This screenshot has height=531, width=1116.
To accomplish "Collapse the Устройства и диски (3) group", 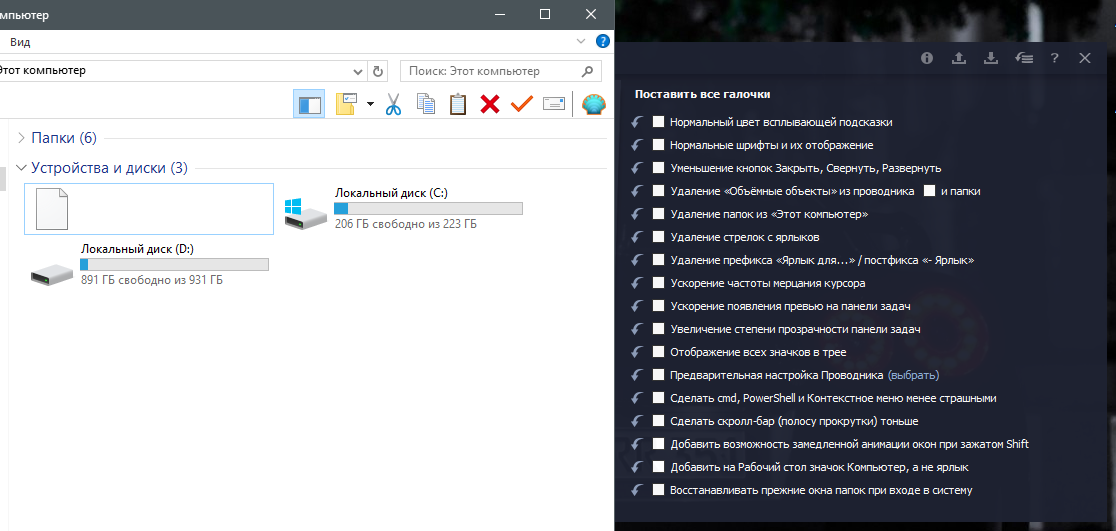I will coord(21,168).
